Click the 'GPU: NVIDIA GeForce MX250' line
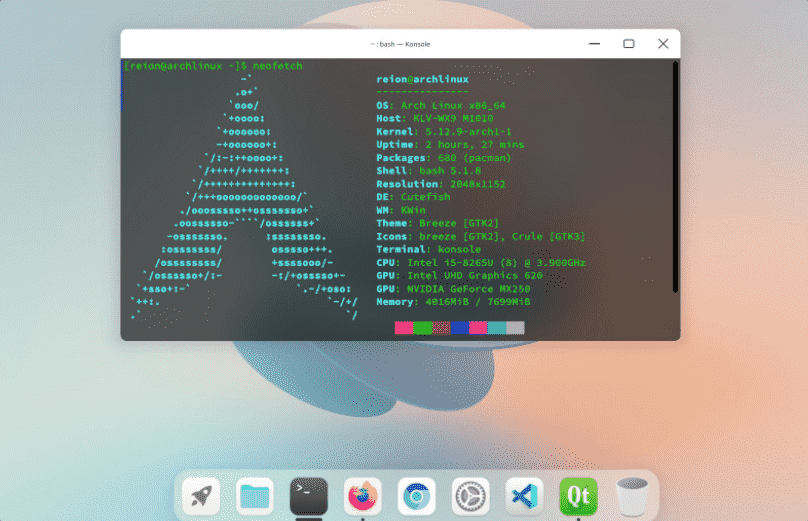This screenshot has width=808, height=521. 453,289
